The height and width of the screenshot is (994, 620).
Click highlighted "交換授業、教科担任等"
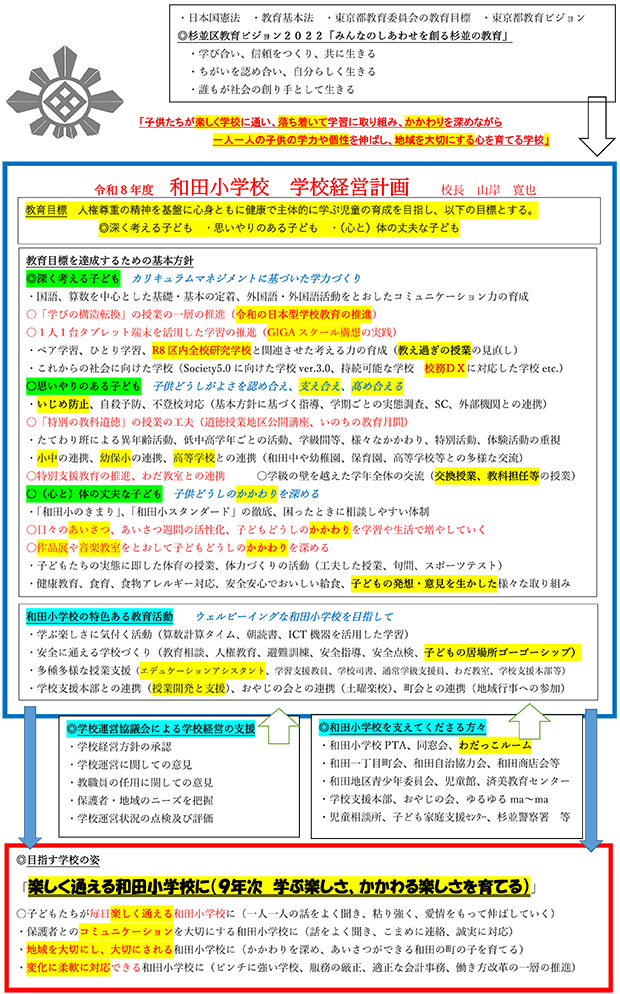[x=487, y=474]
